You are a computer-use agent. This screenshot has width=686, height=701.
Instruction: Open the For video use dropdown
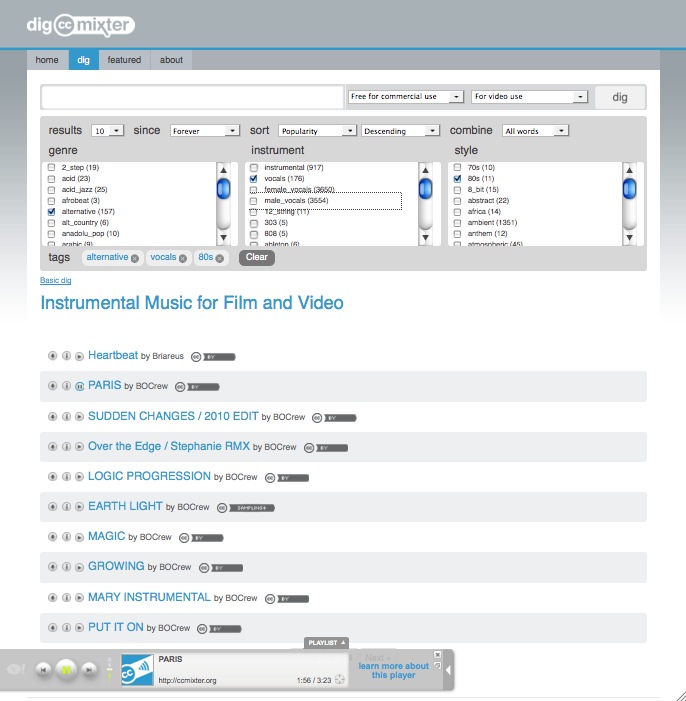click(x=529, y=97)
